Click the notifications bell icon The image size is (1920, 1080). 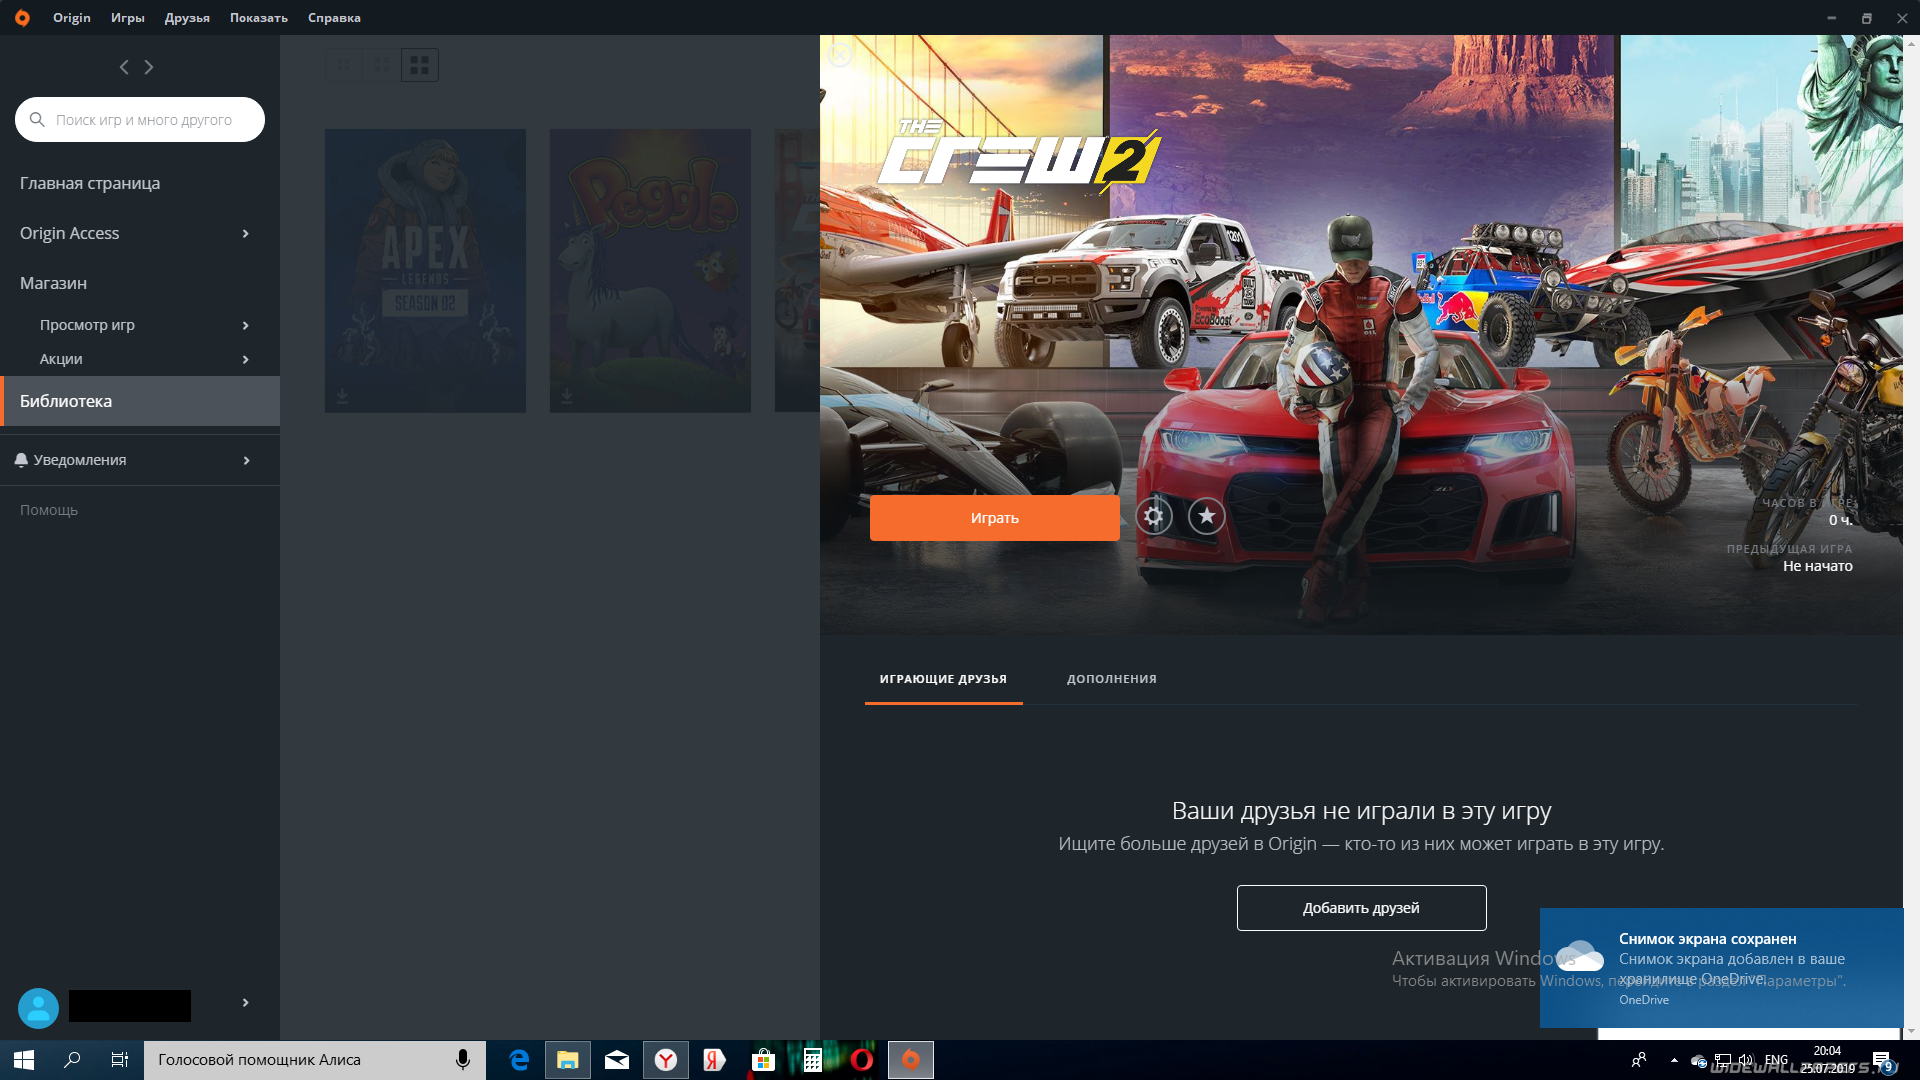tap(21, 460)
